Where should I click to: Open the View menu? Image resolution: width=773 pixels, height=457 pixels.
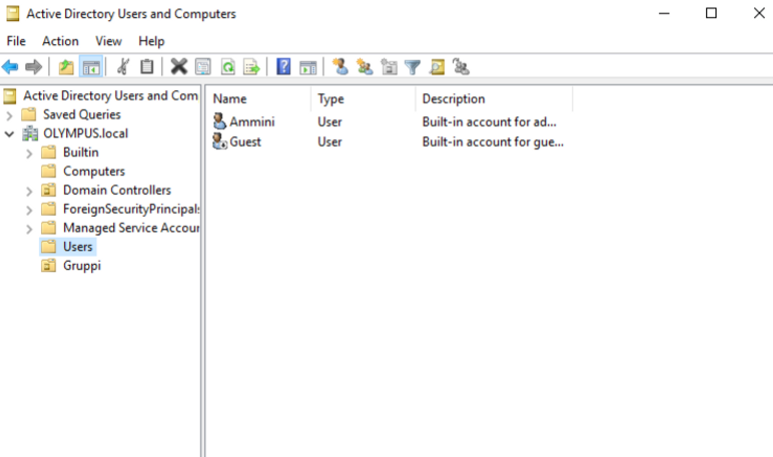click(x=108, y=41)
